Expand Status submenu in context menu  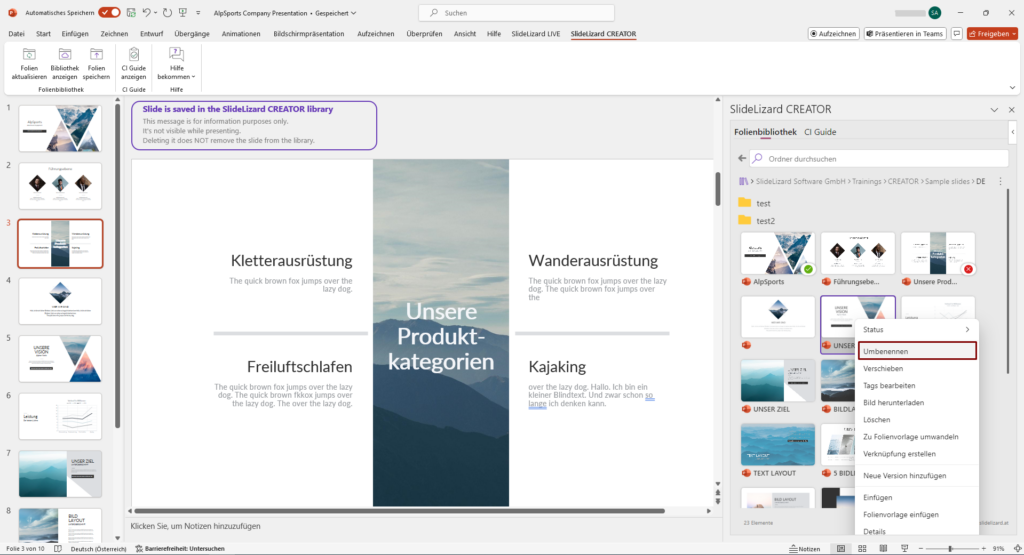coord(916,330)
